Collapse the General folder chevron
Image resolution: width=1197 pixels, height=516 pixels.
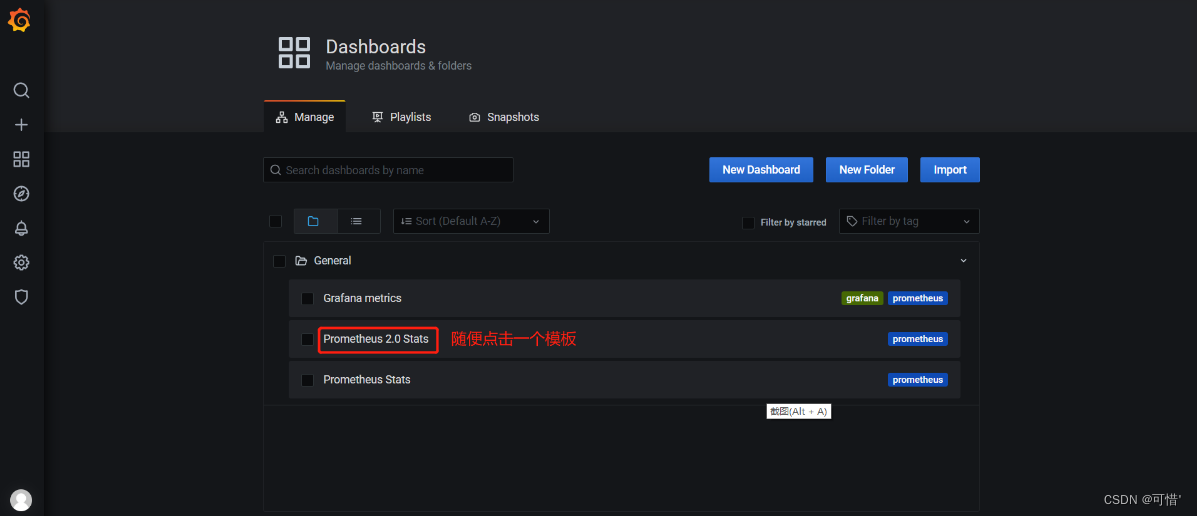click(963, 261)
